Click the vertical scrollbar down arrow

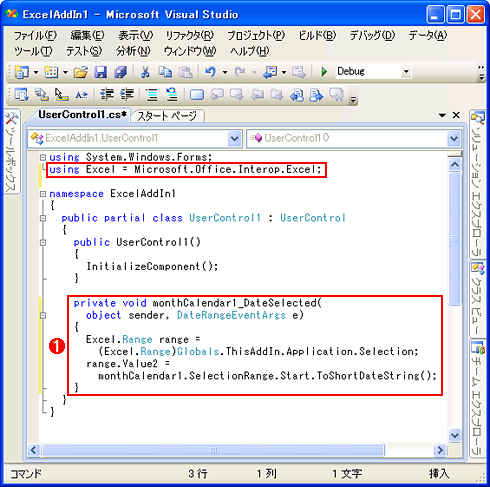(455, 435)
